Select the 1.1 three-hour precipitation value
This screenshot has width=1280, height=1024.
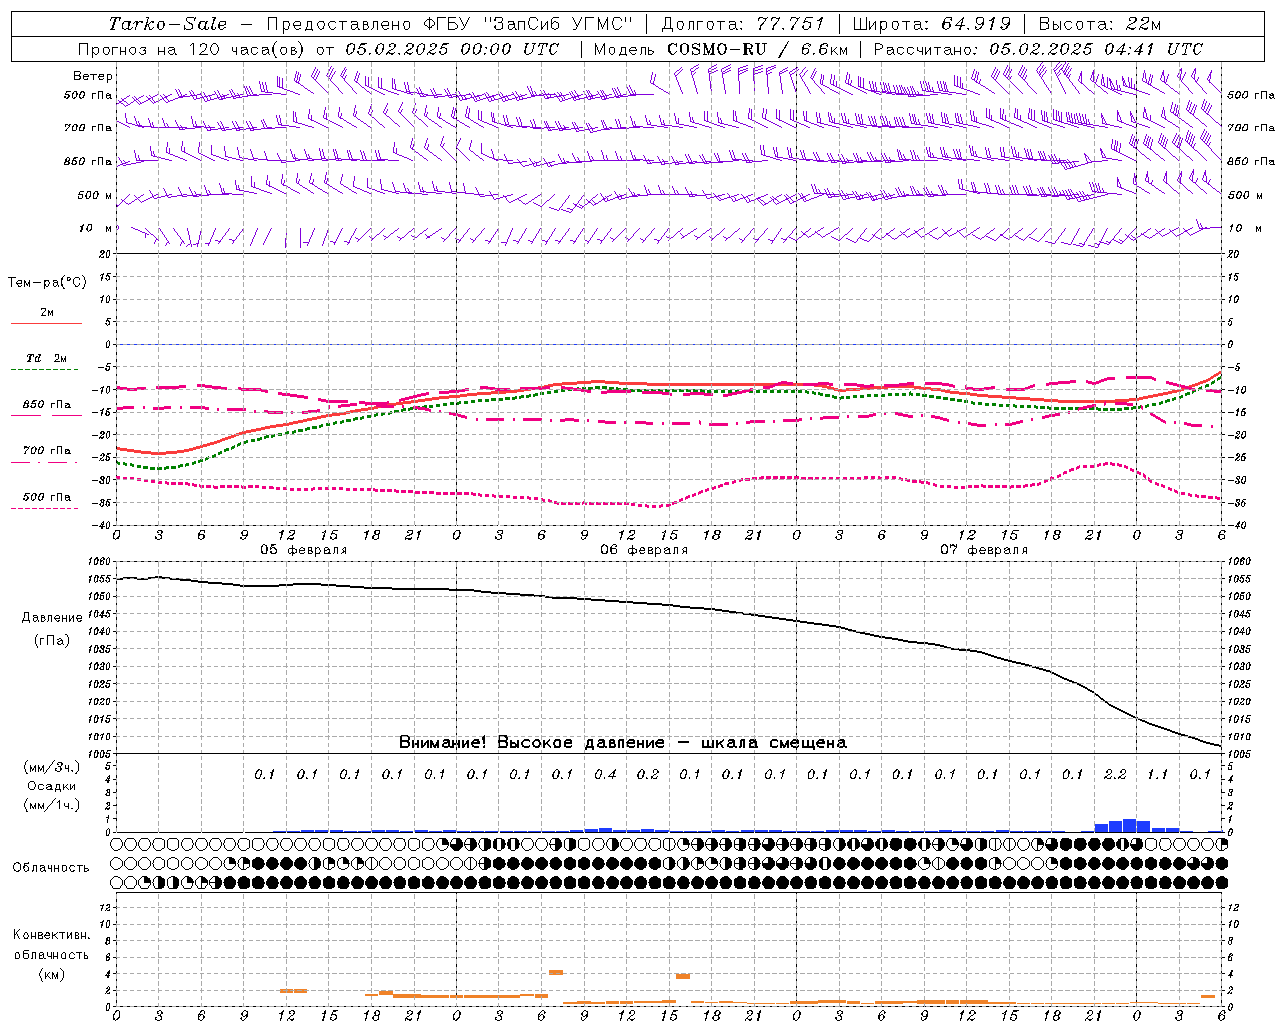coord(1157,774)
